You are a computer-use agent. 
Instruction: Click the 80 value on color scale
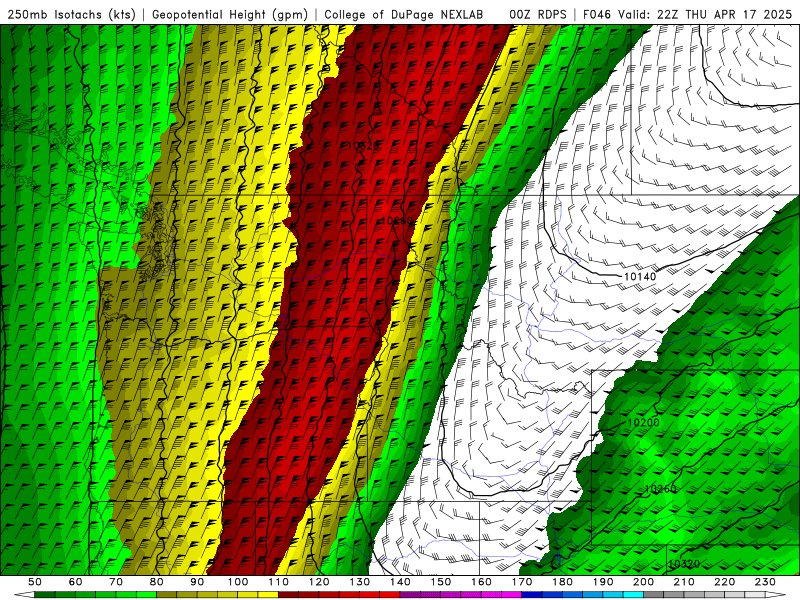coord(157,582)
